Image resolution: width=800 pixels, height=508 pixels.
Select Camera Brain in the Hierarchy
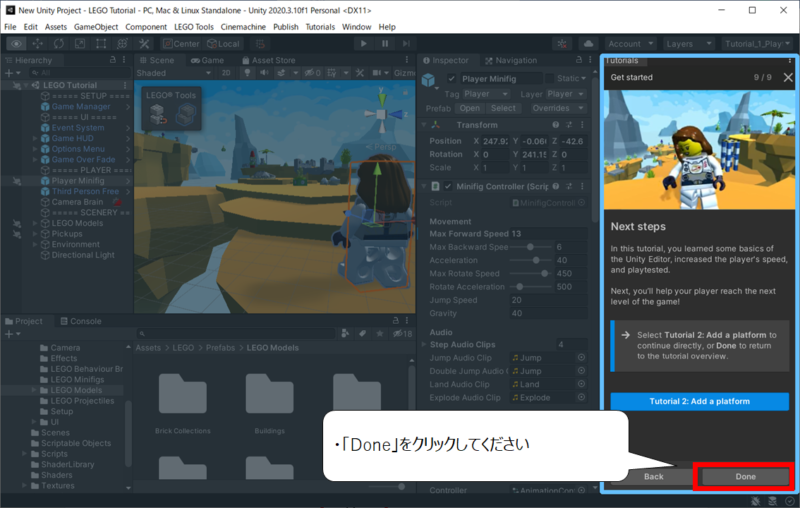(x=78, y=202)
